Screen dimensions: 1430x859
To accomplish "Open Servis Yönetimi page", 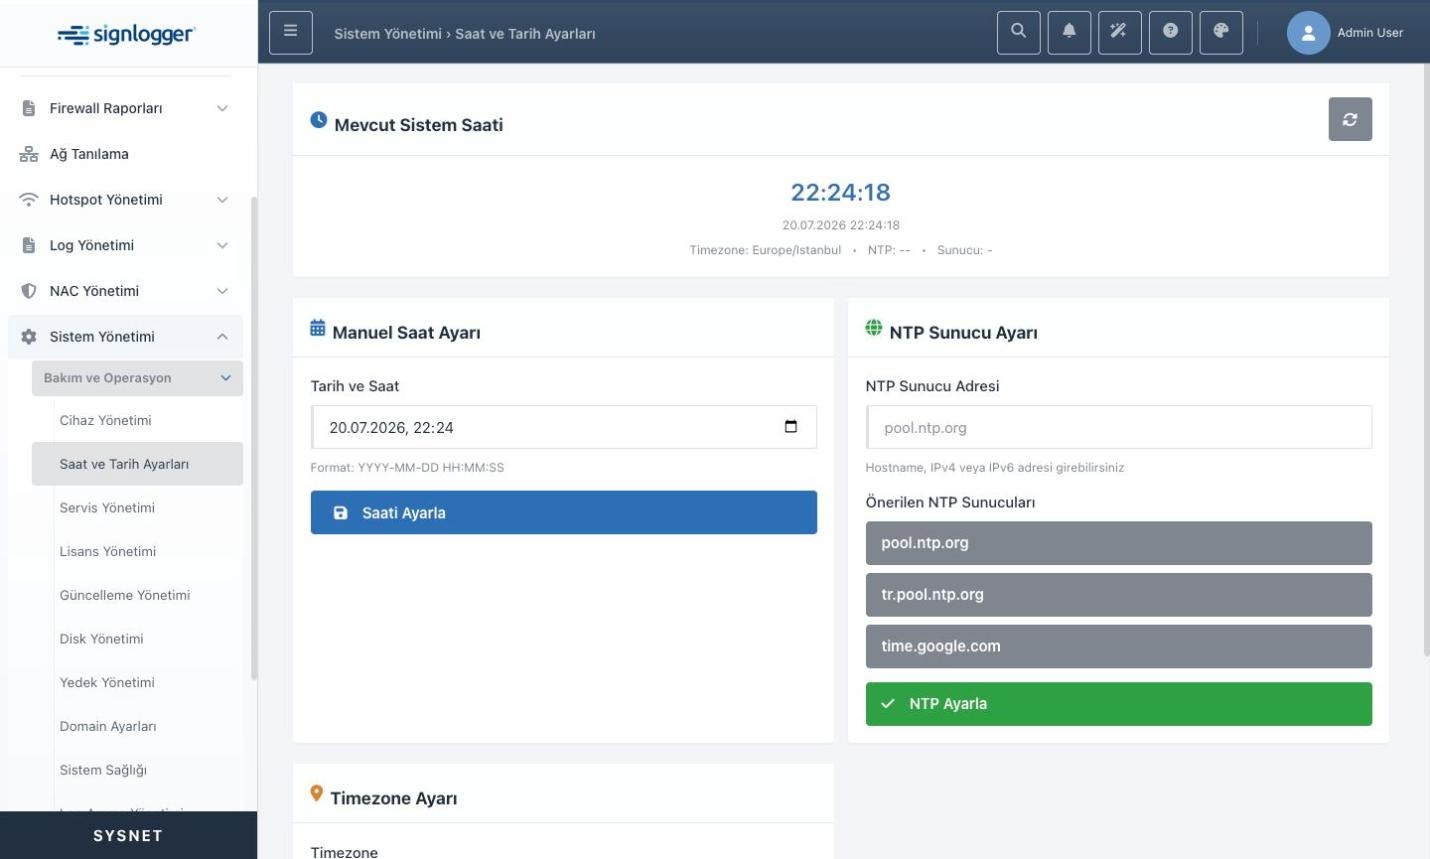I will pyautogui.click(x=107, y=508).
